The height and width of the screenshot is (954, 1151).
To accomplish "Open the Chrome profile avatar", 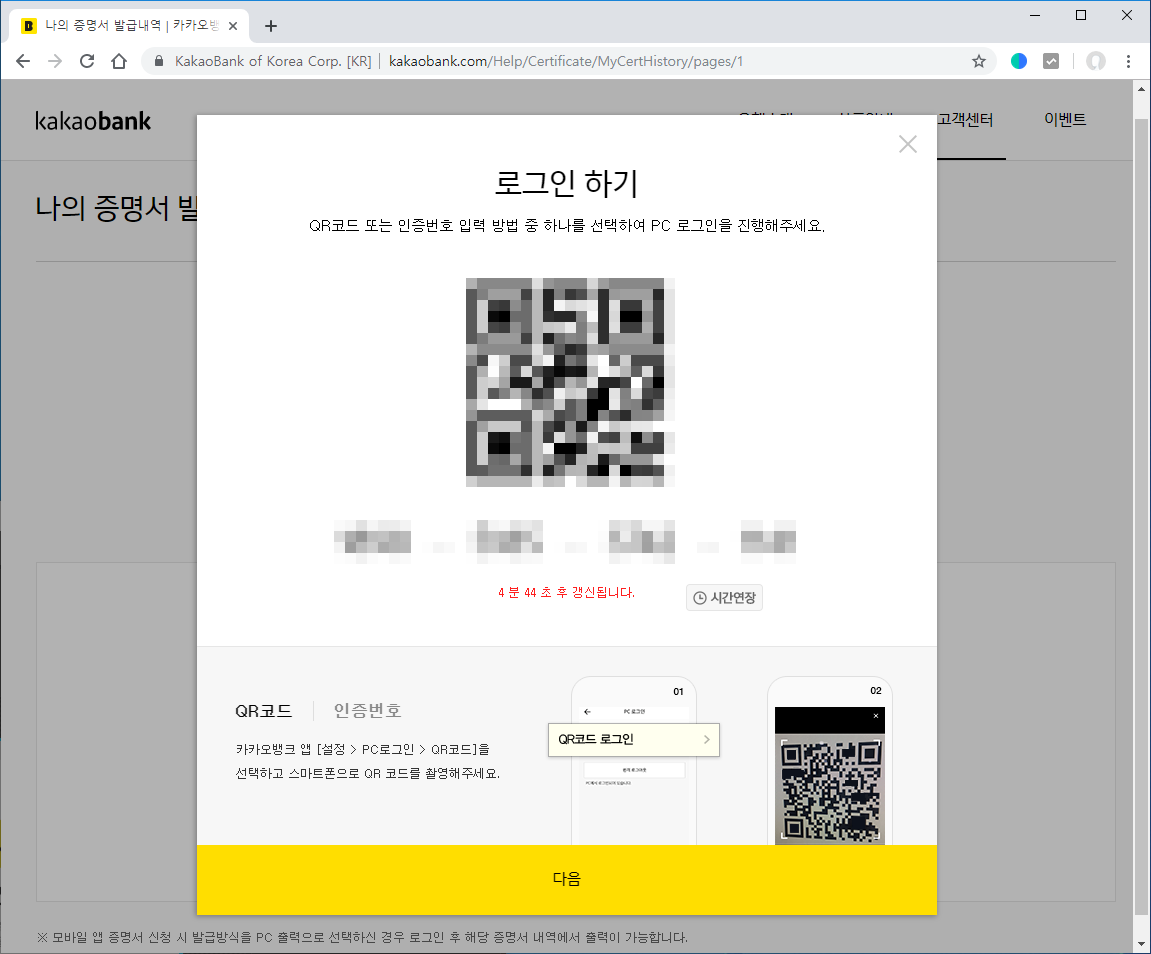I will 1096,61.
